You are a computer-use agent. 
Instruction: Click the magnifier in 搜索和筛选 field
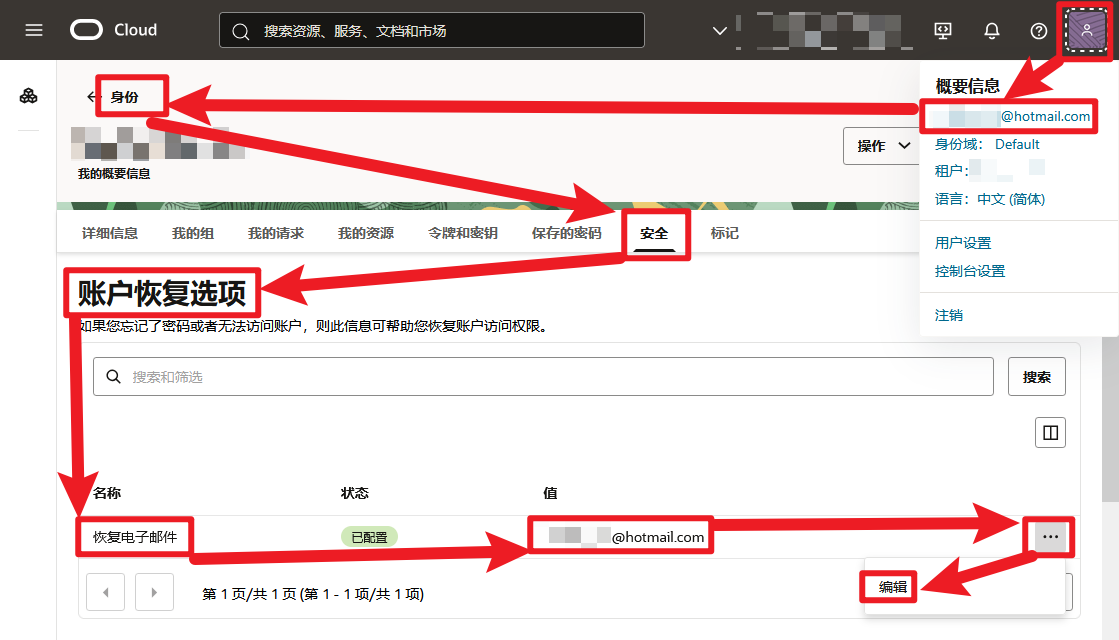point(113,376)
